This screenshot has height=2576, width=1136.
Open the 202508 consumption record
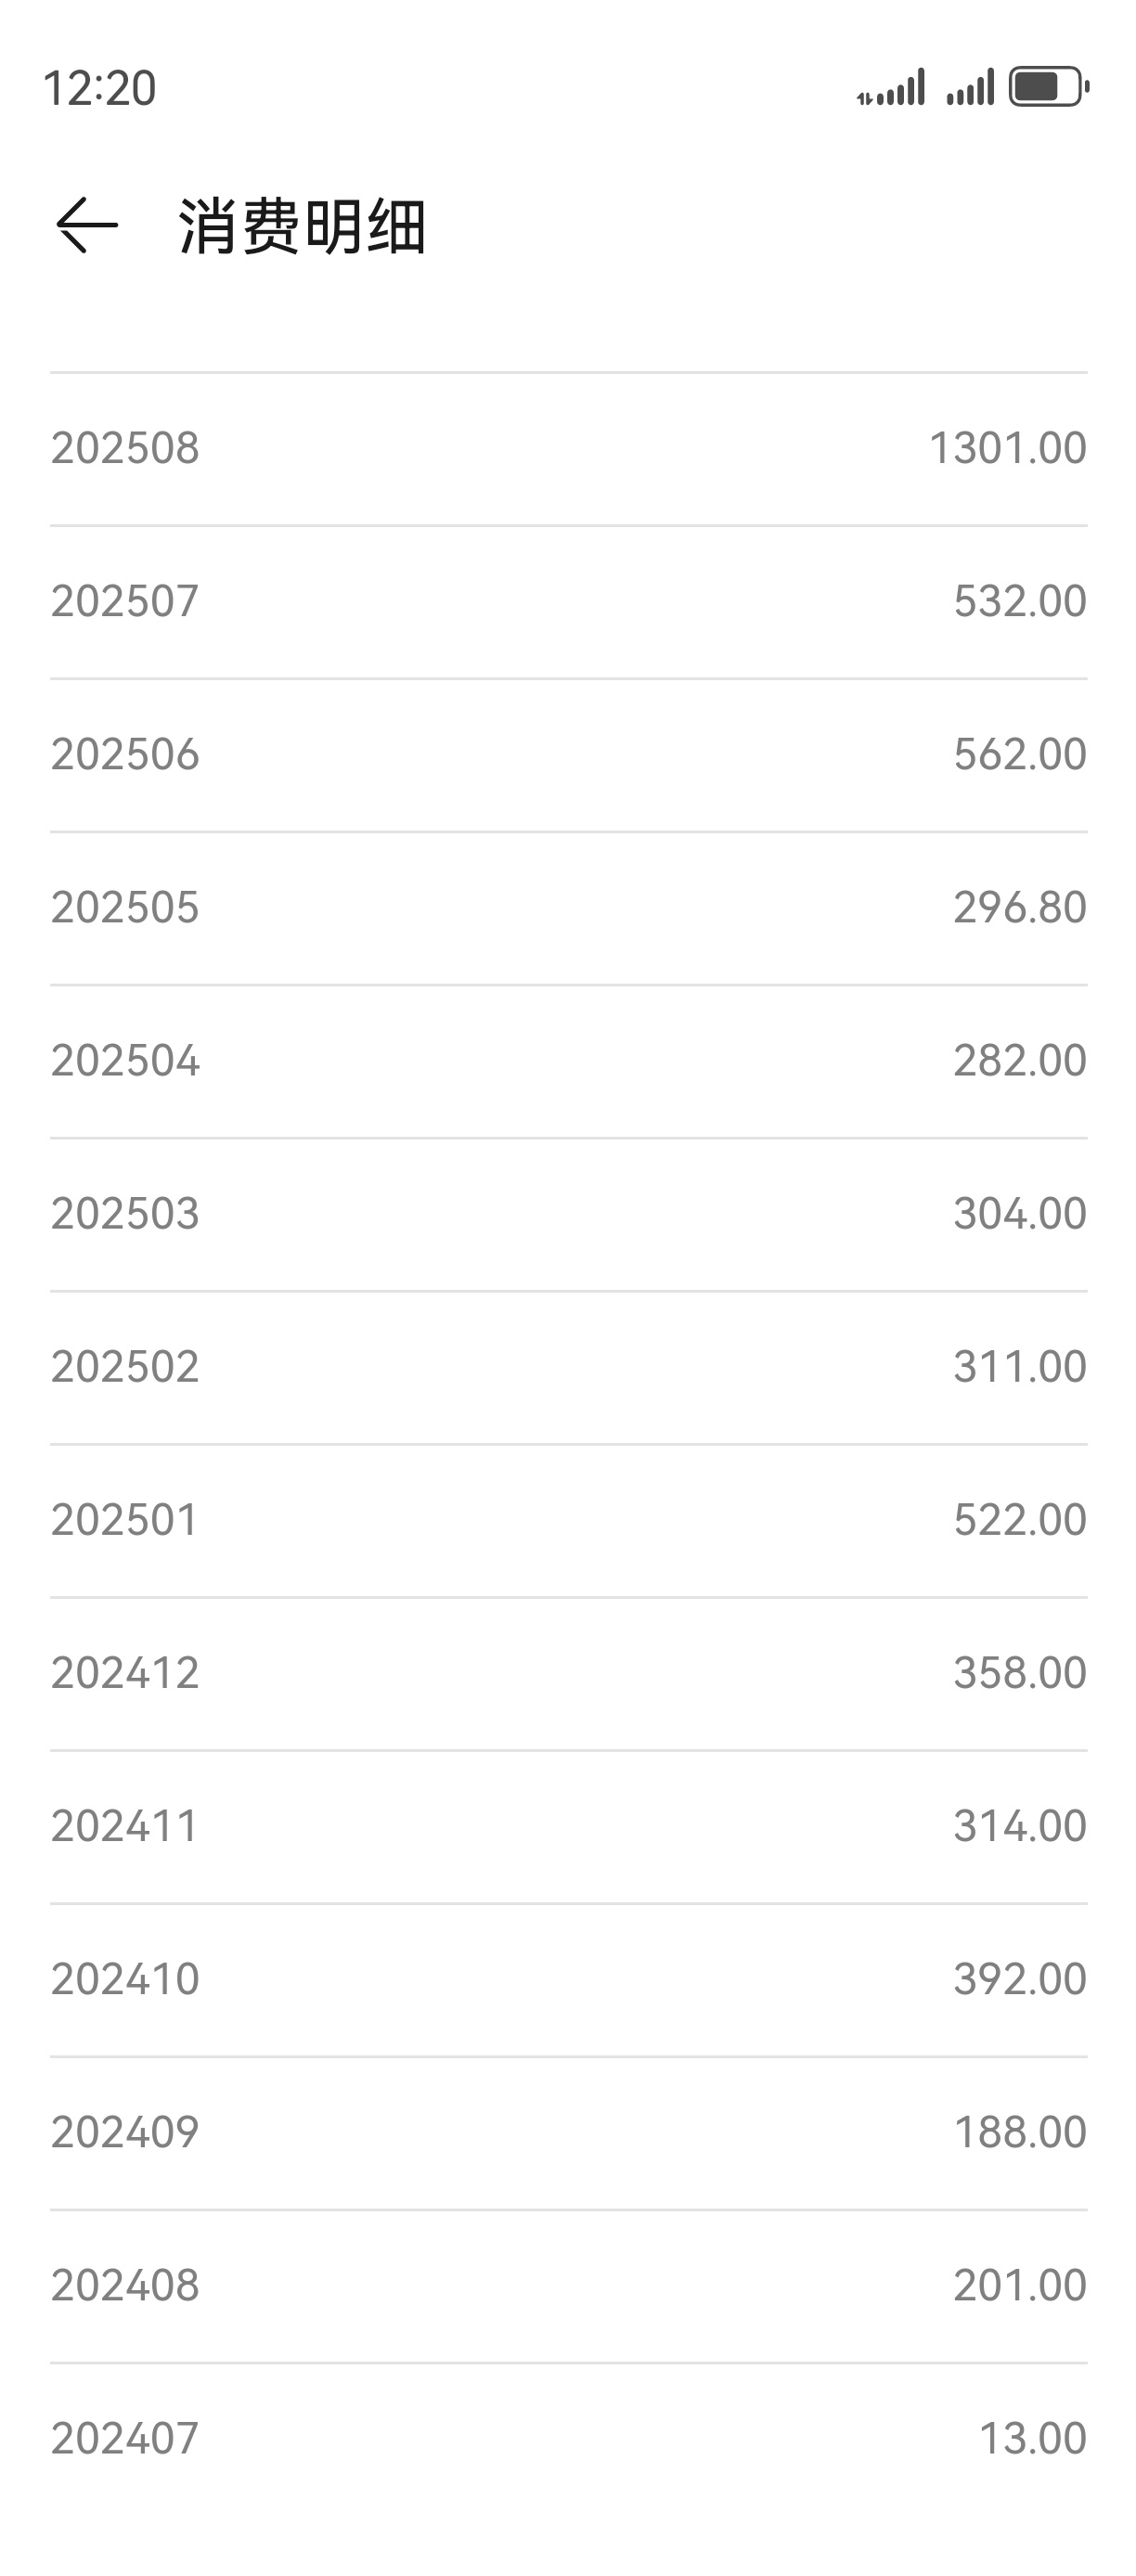coord(568,449)
